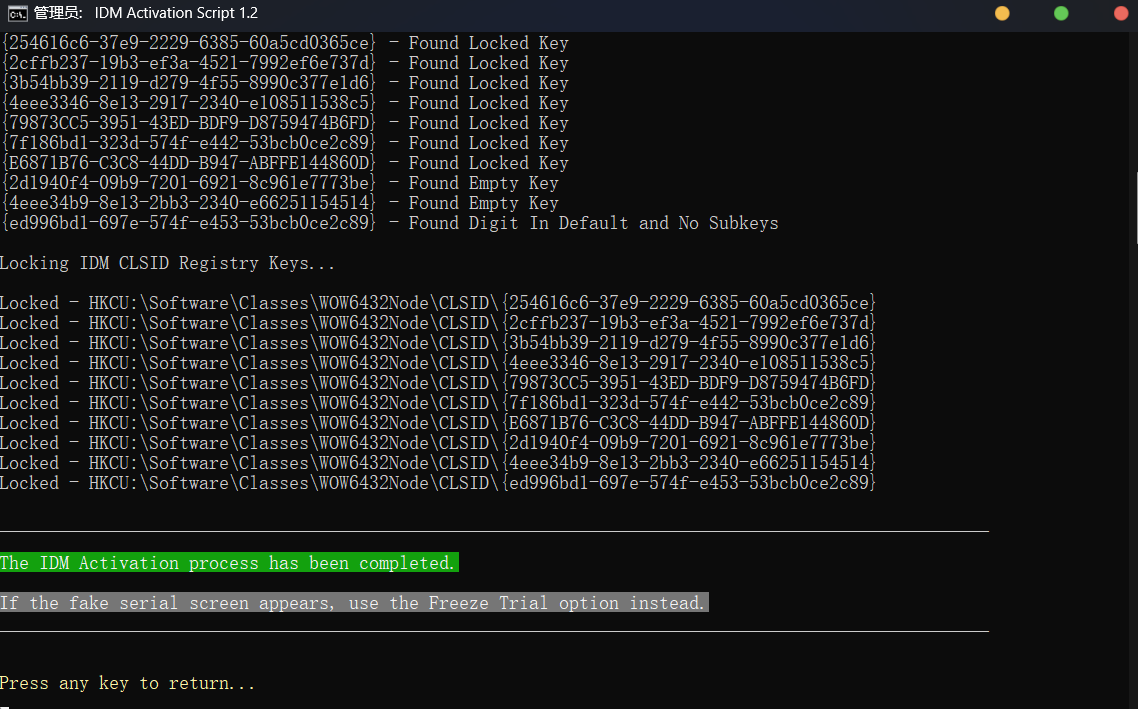The height and width of the screenshot is (709, 1138).
Task: Click Found Empty Key line for {2d1940f4-09b9...}
Action: coord(279,183)
